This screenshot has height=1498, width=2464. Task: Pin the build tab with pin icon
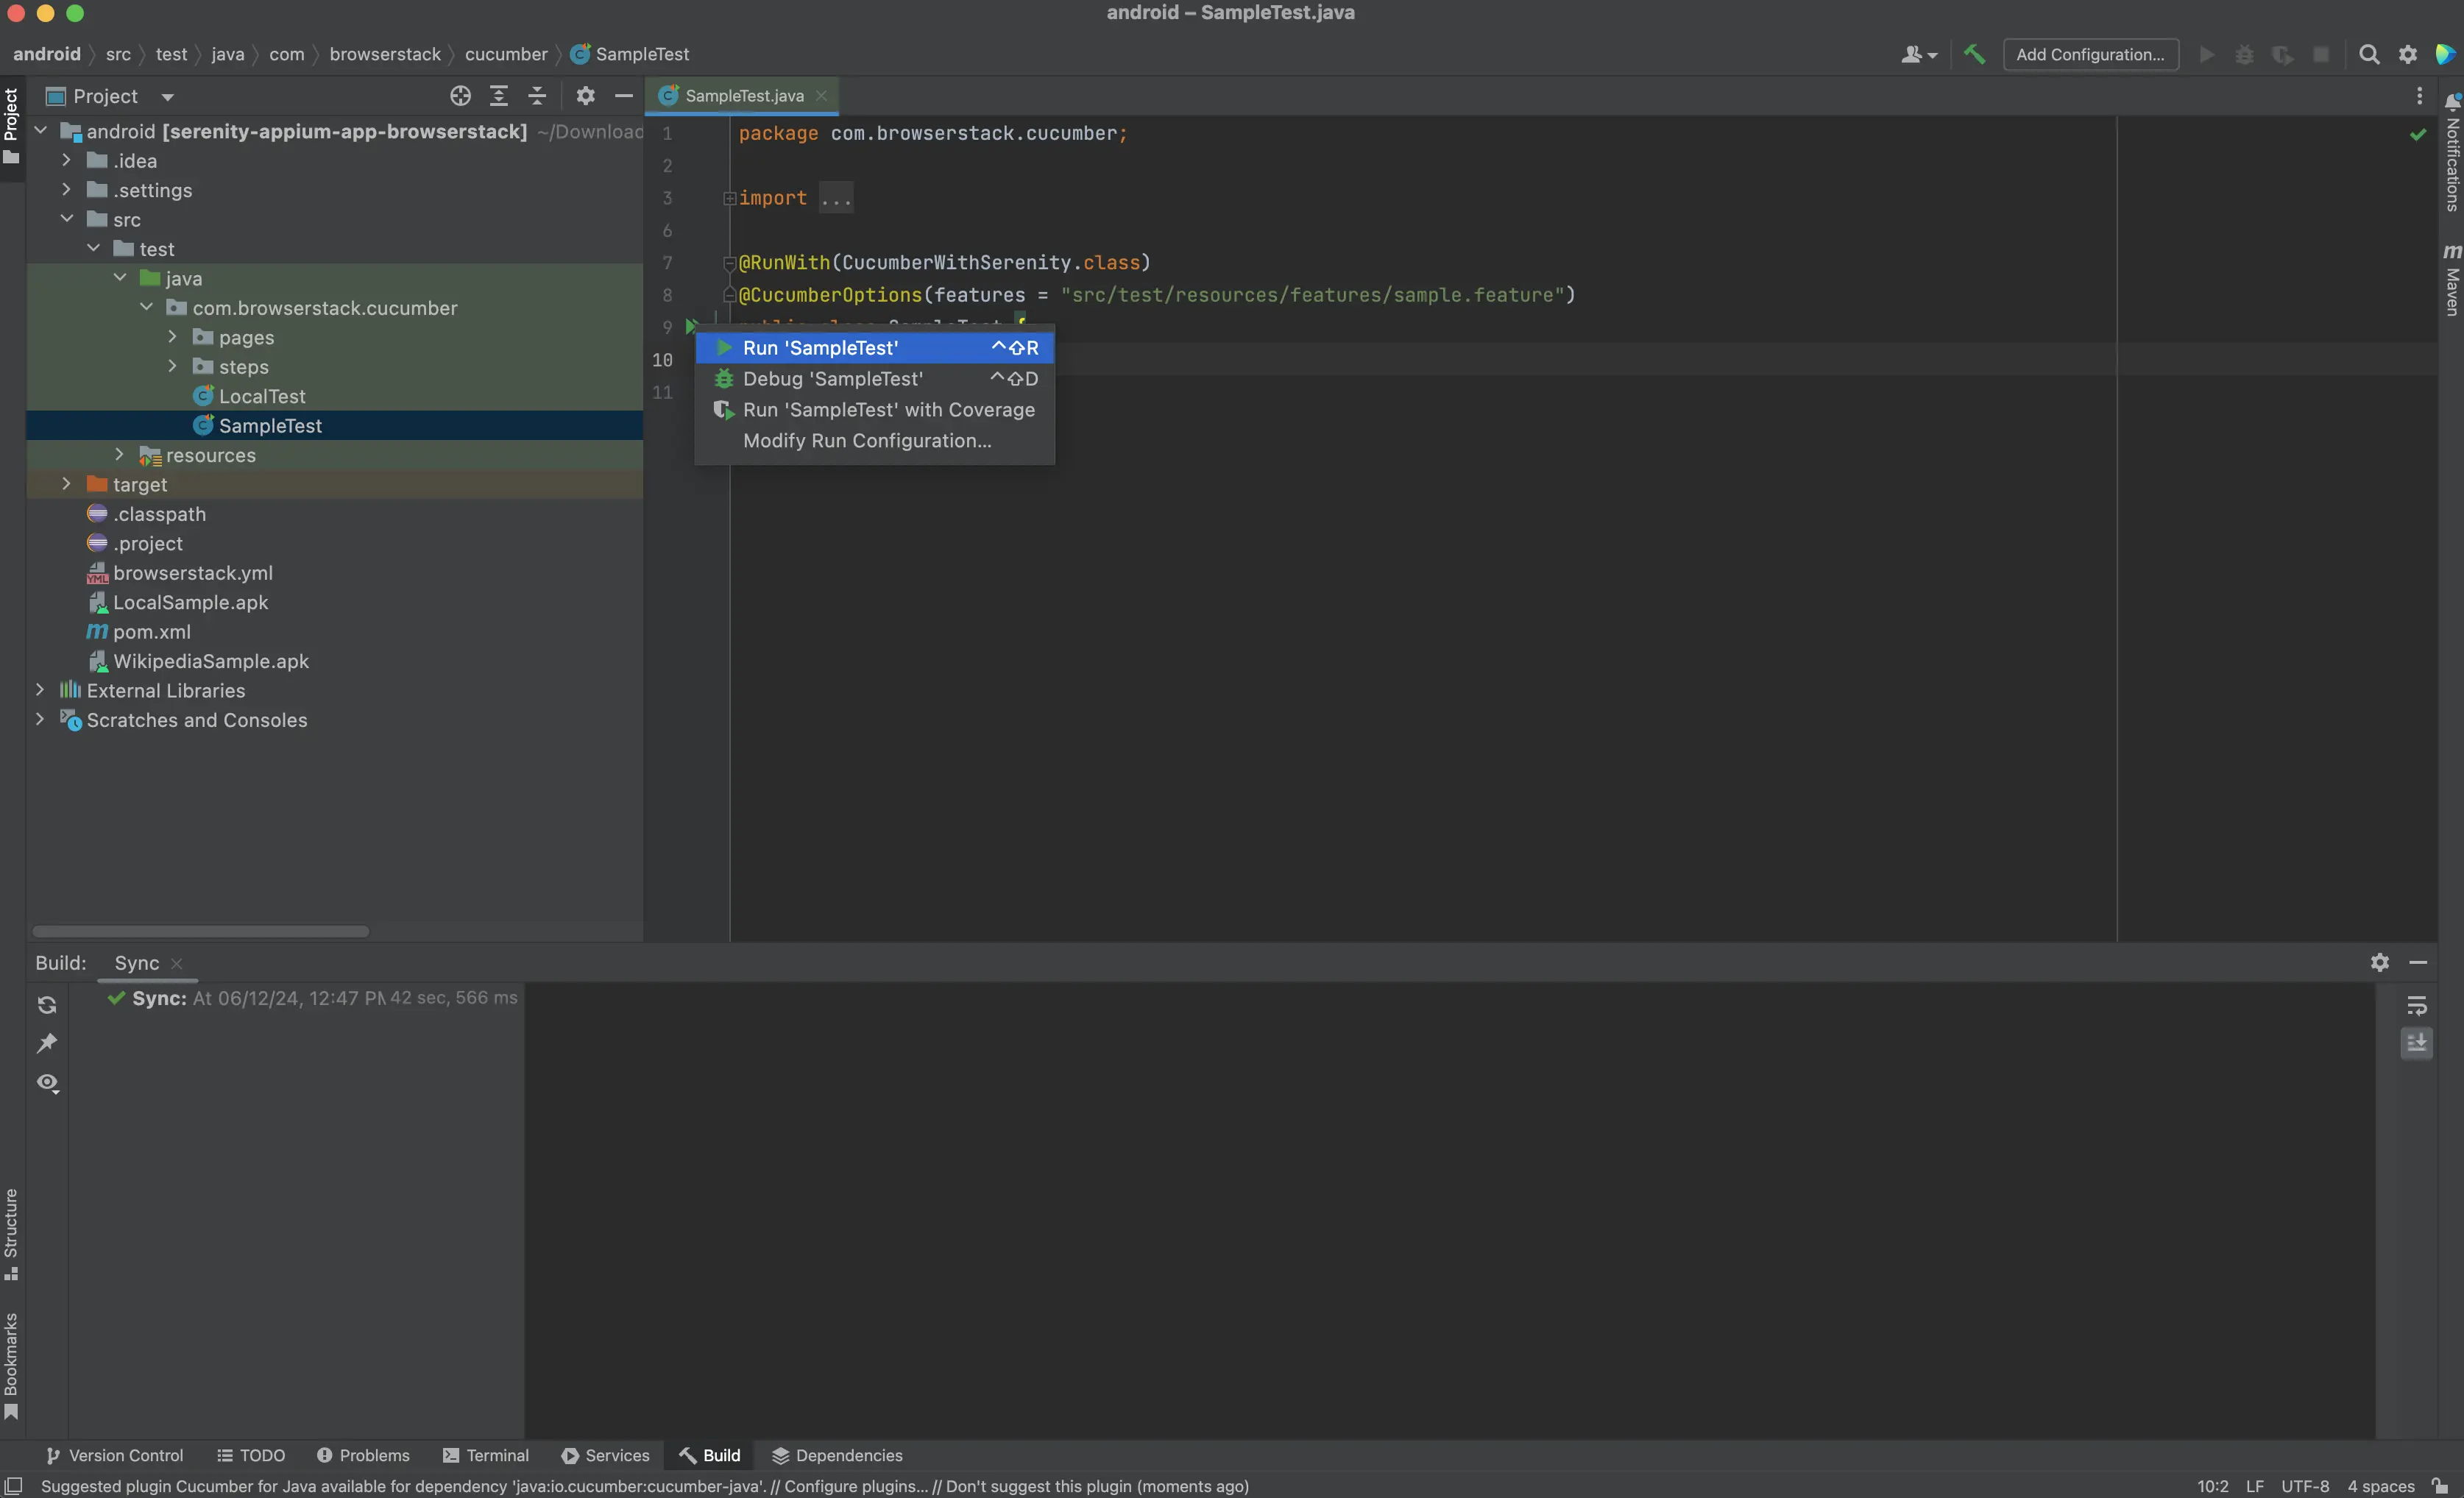[x=47, y=1043]
